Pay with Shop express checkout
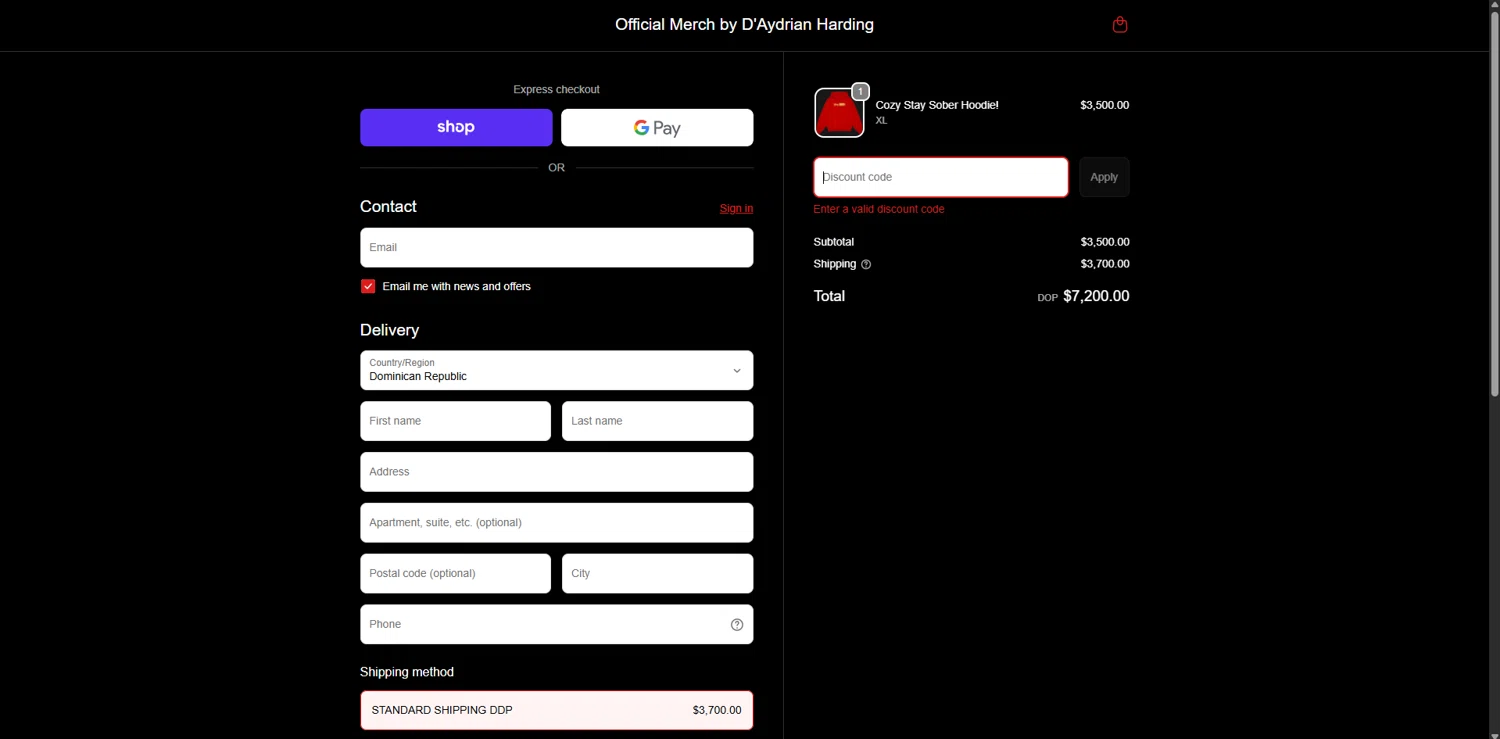 pyautogui.click(x=456, y=128)
